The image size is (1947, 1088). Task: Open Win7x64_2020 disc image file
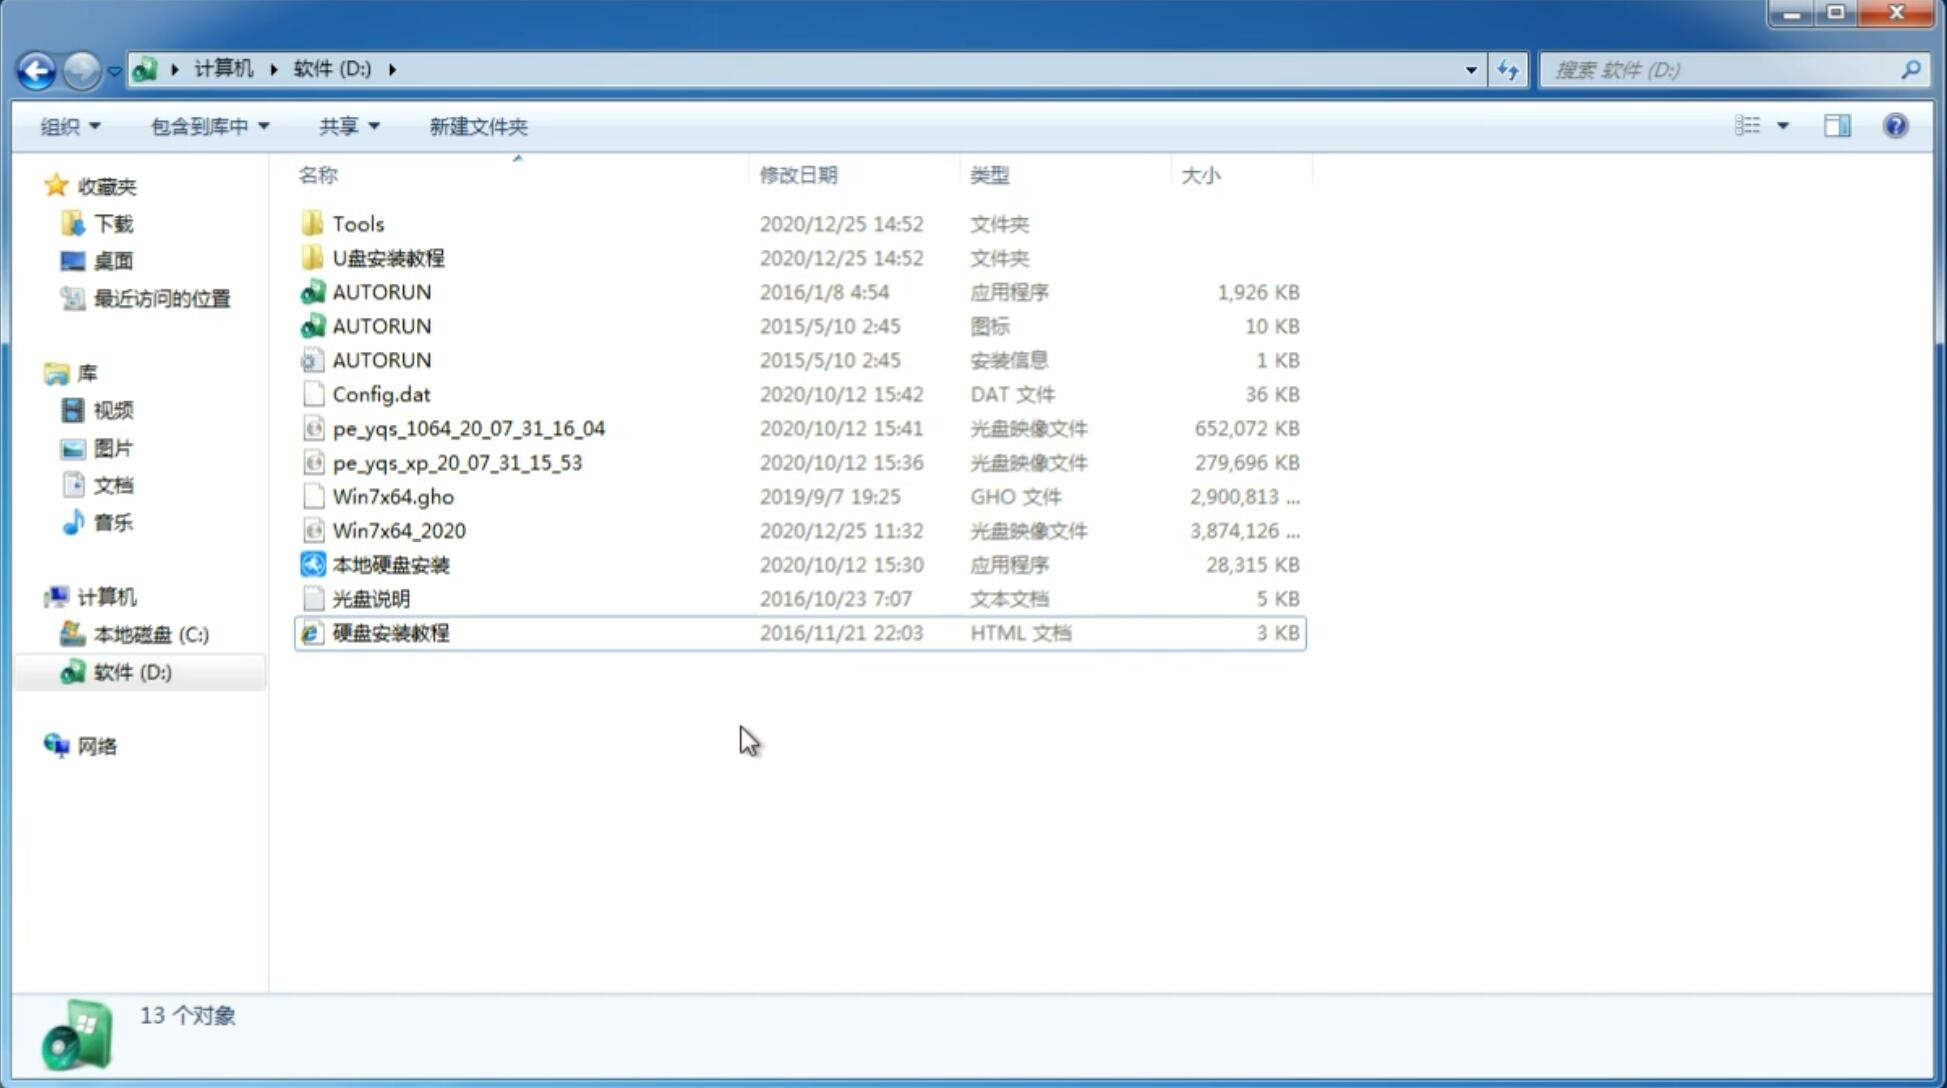(397, 529)
